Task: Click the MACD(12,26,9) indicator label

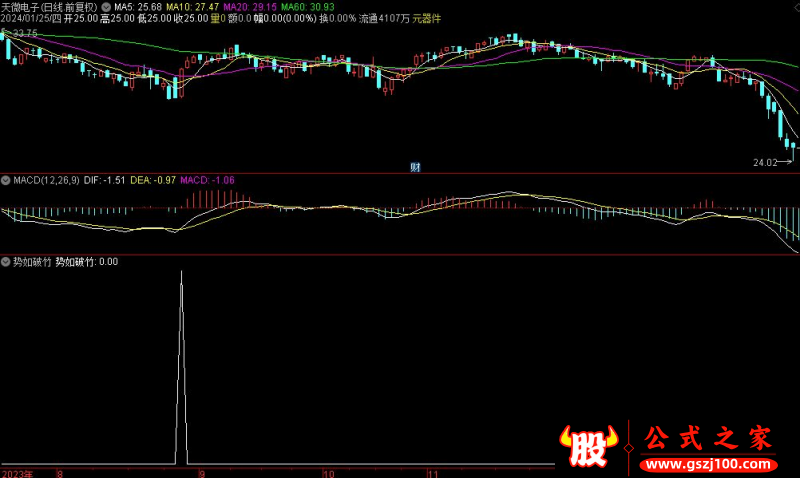Action: coord(46,180)
